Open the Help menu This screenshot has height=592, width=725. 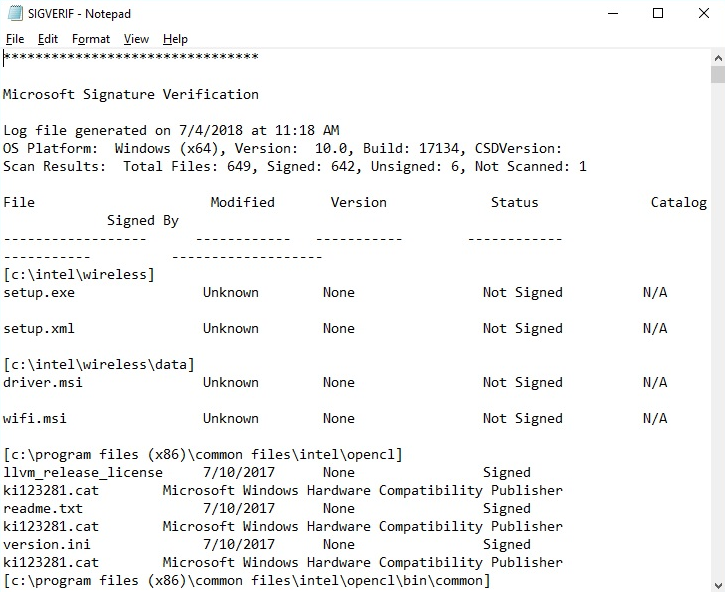(x=175, y=39)
